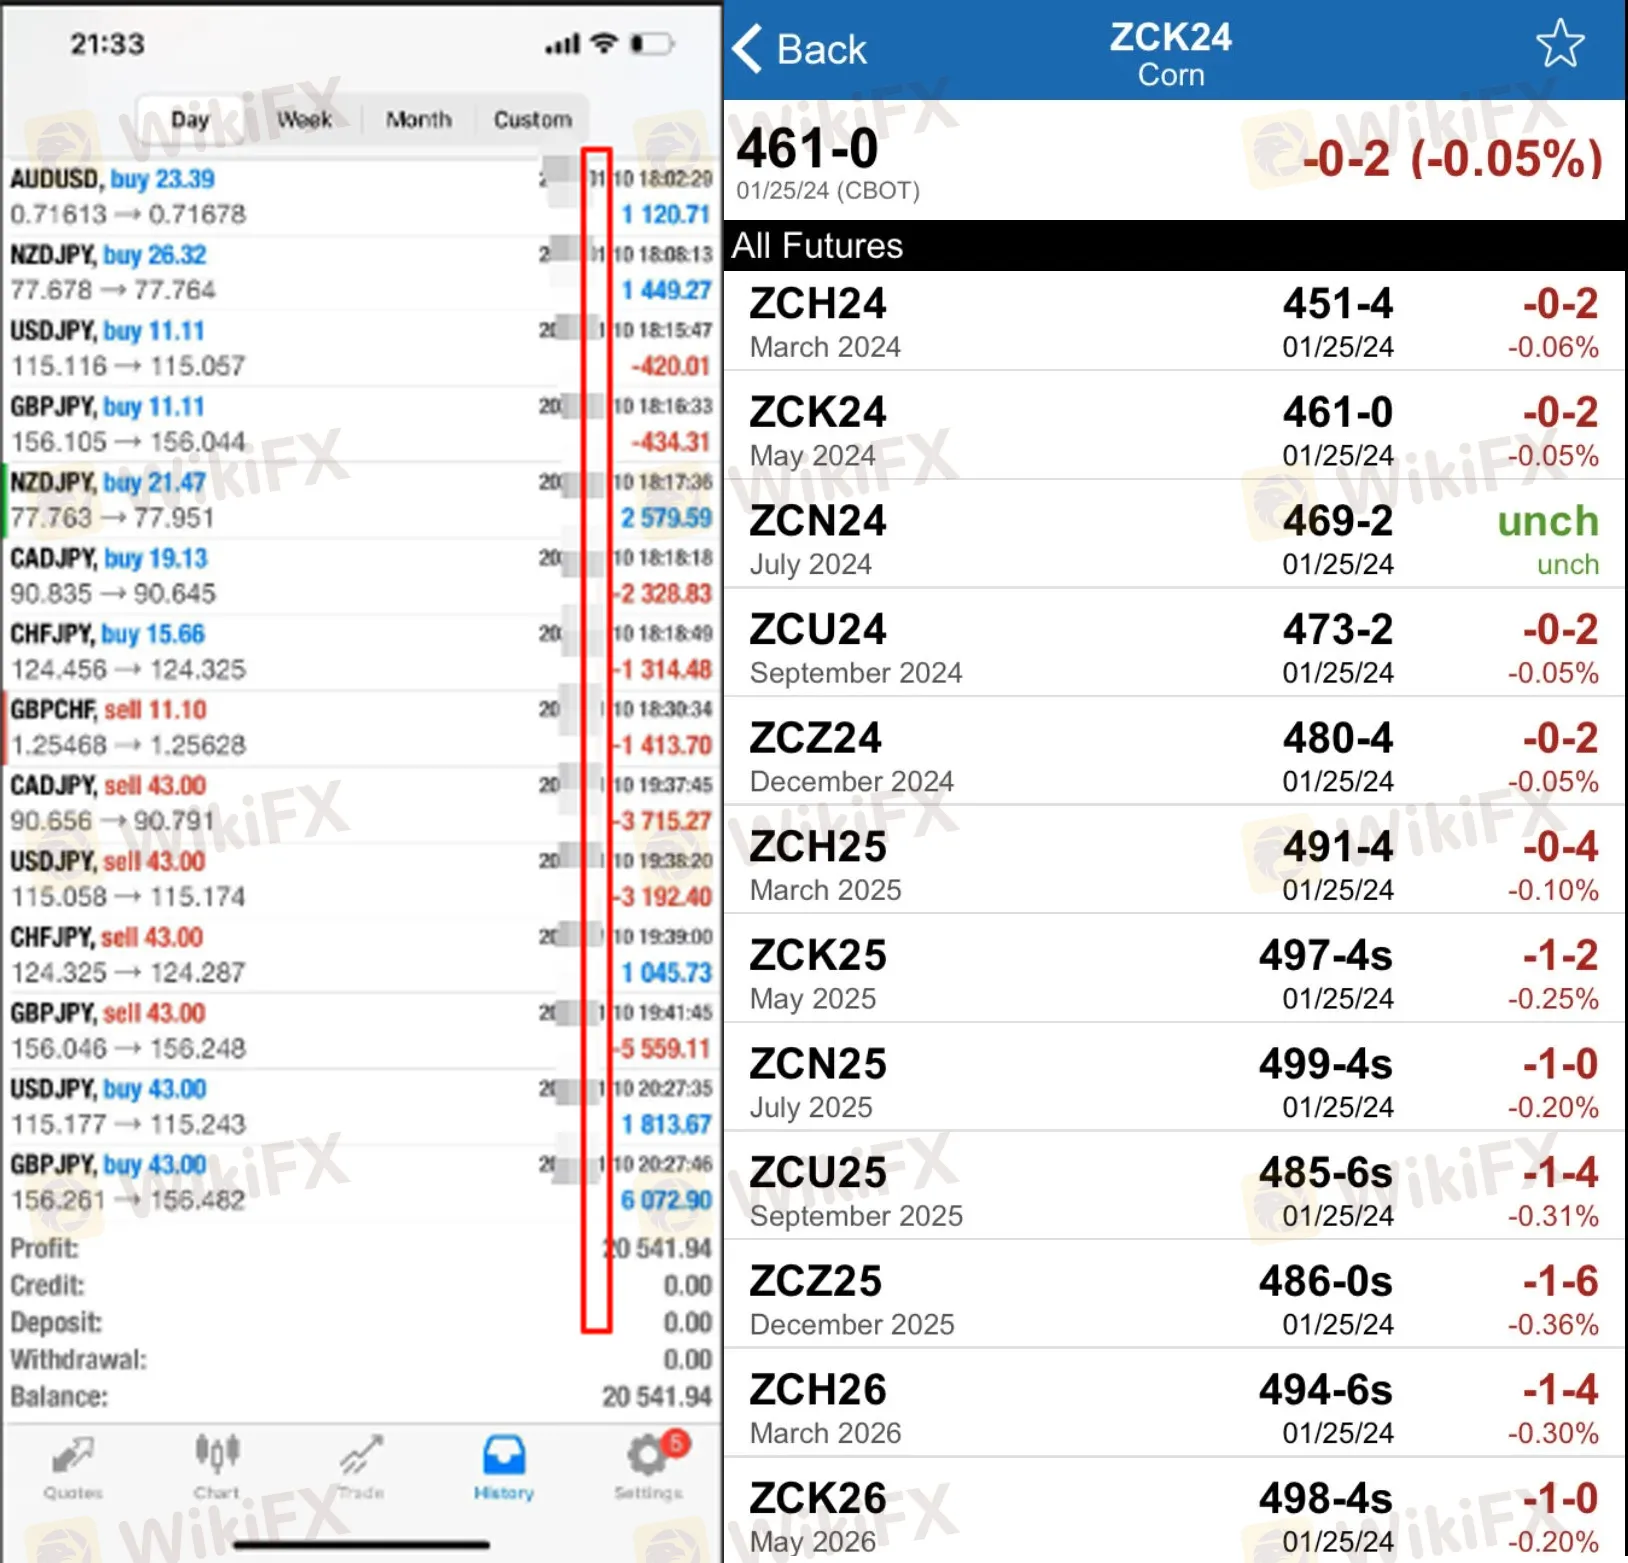Open the ZCN24 July 2024 contract

pyautogui.click(x=1173, y=541)
